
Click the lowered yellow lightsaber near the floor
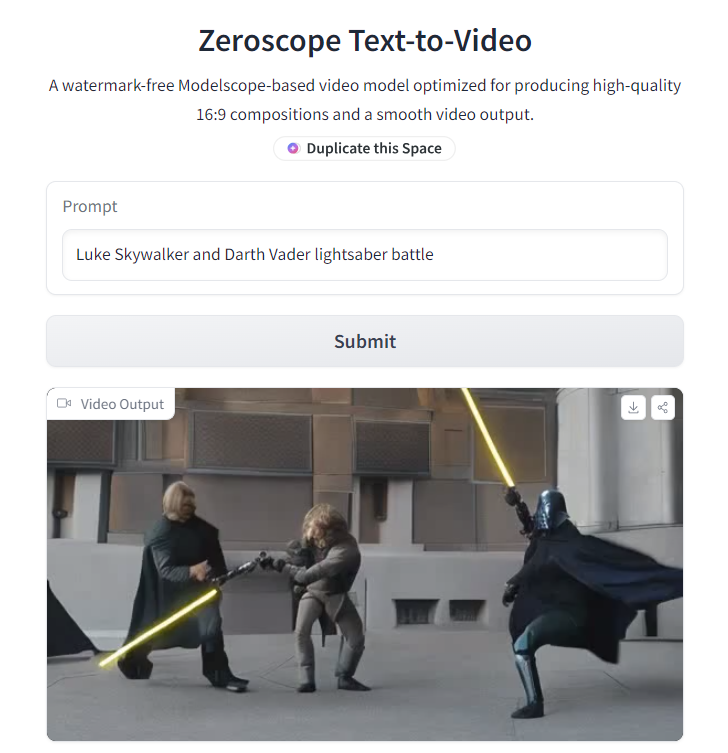pyautogui.click(x=158, y=628)
